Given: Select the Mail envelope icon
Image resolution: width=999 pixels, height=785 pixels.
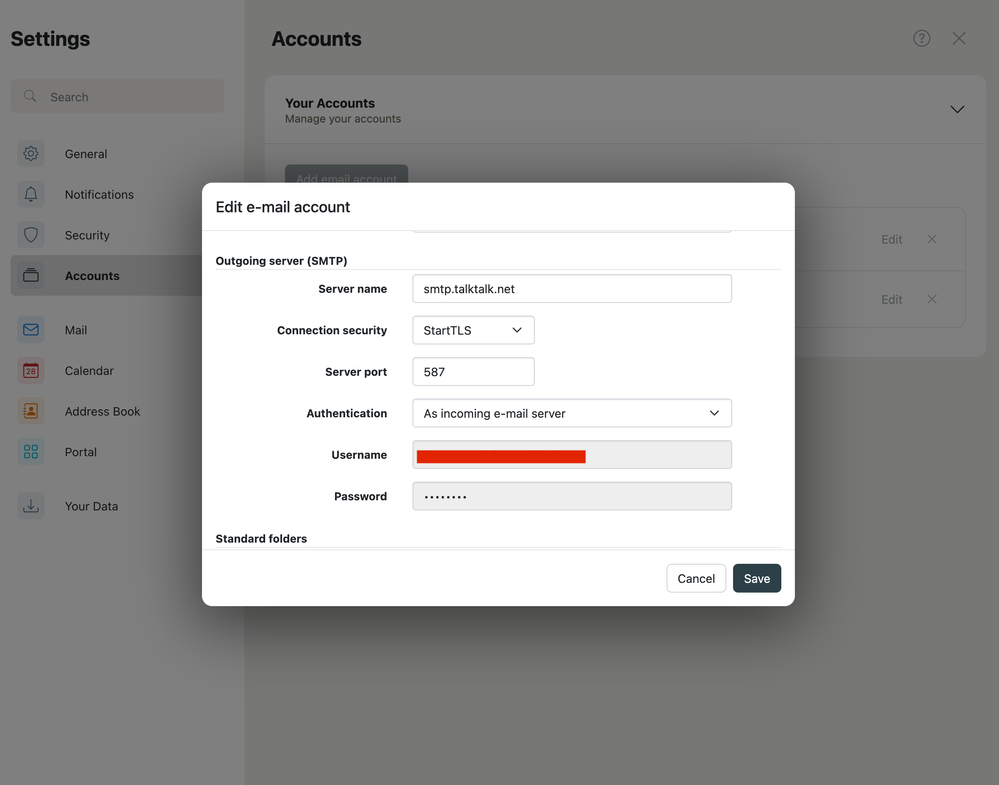Looking at the screenshot, I should coord(31,330).
